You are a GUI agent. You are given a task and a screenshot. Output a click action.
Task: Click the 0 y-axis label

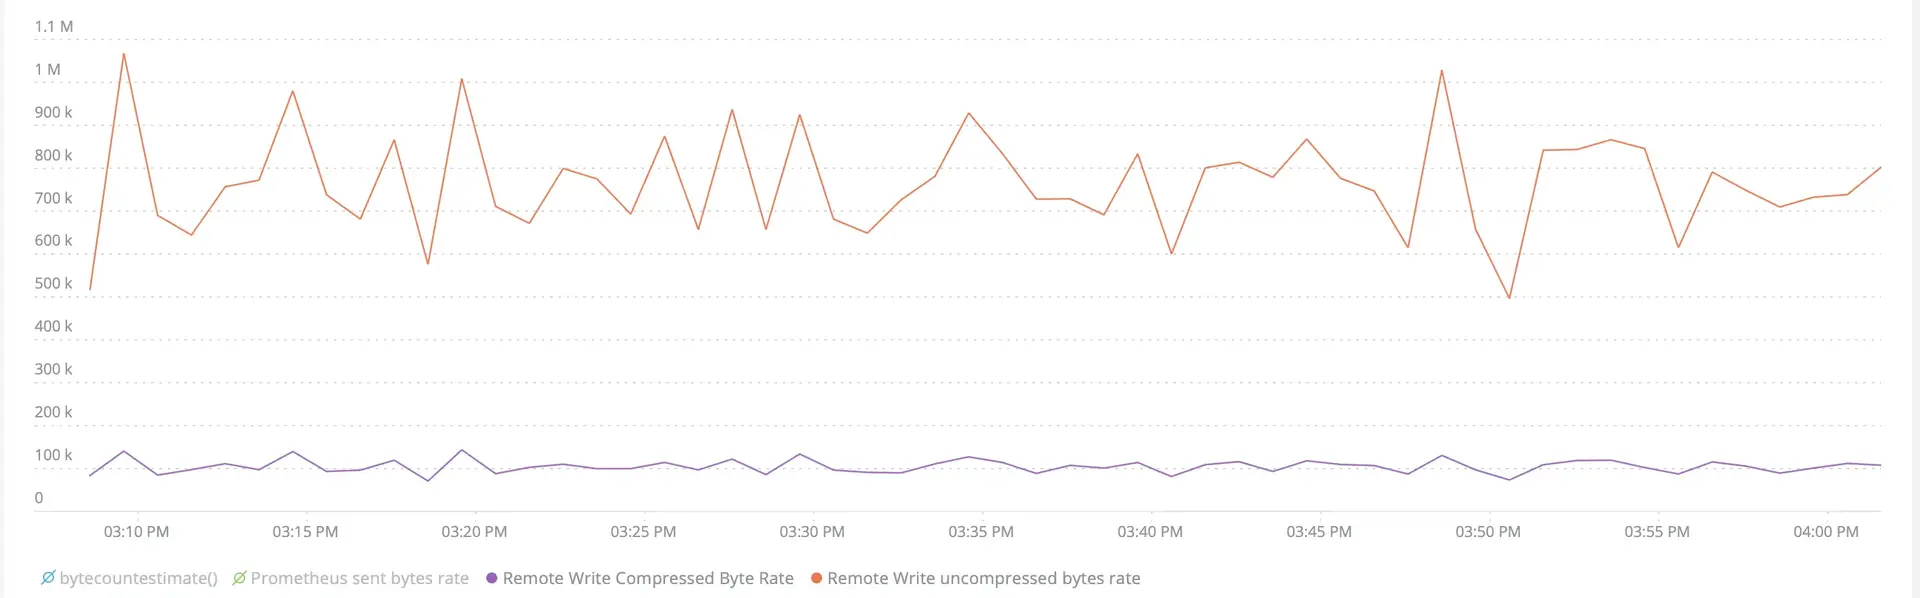pyautogui.click(x=39, y=498)
